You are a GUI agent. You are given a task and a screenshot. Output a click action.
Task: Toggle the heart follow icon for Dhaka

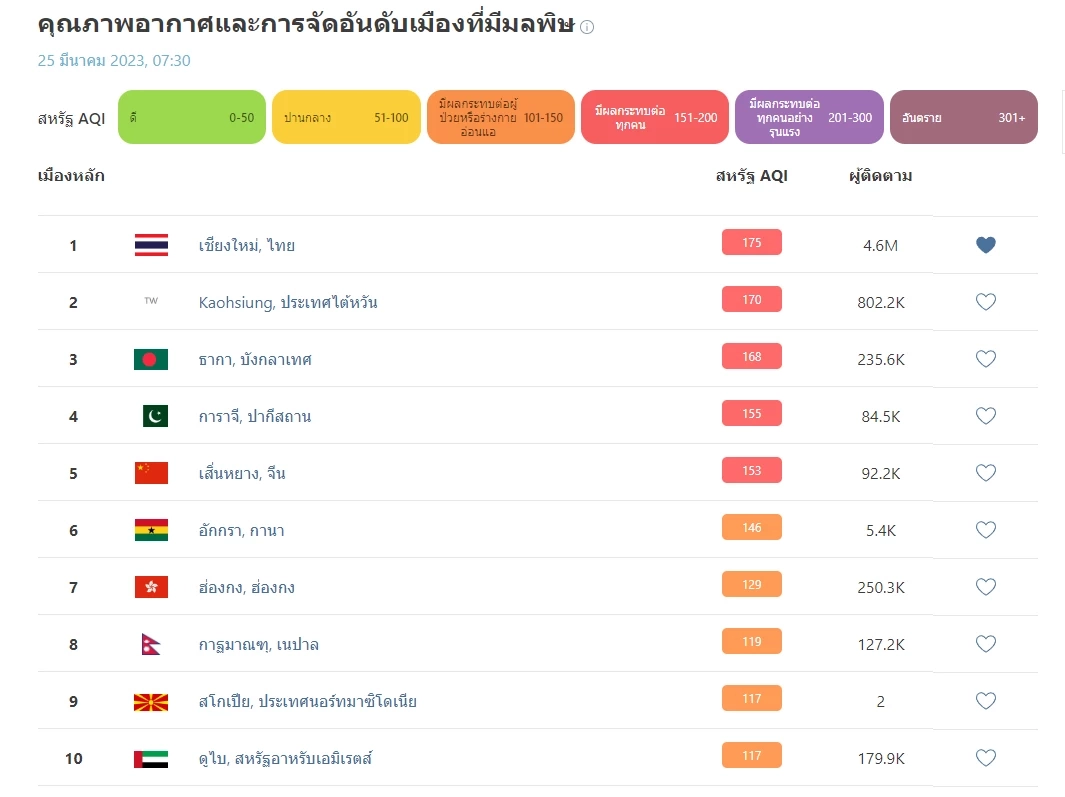985,357
